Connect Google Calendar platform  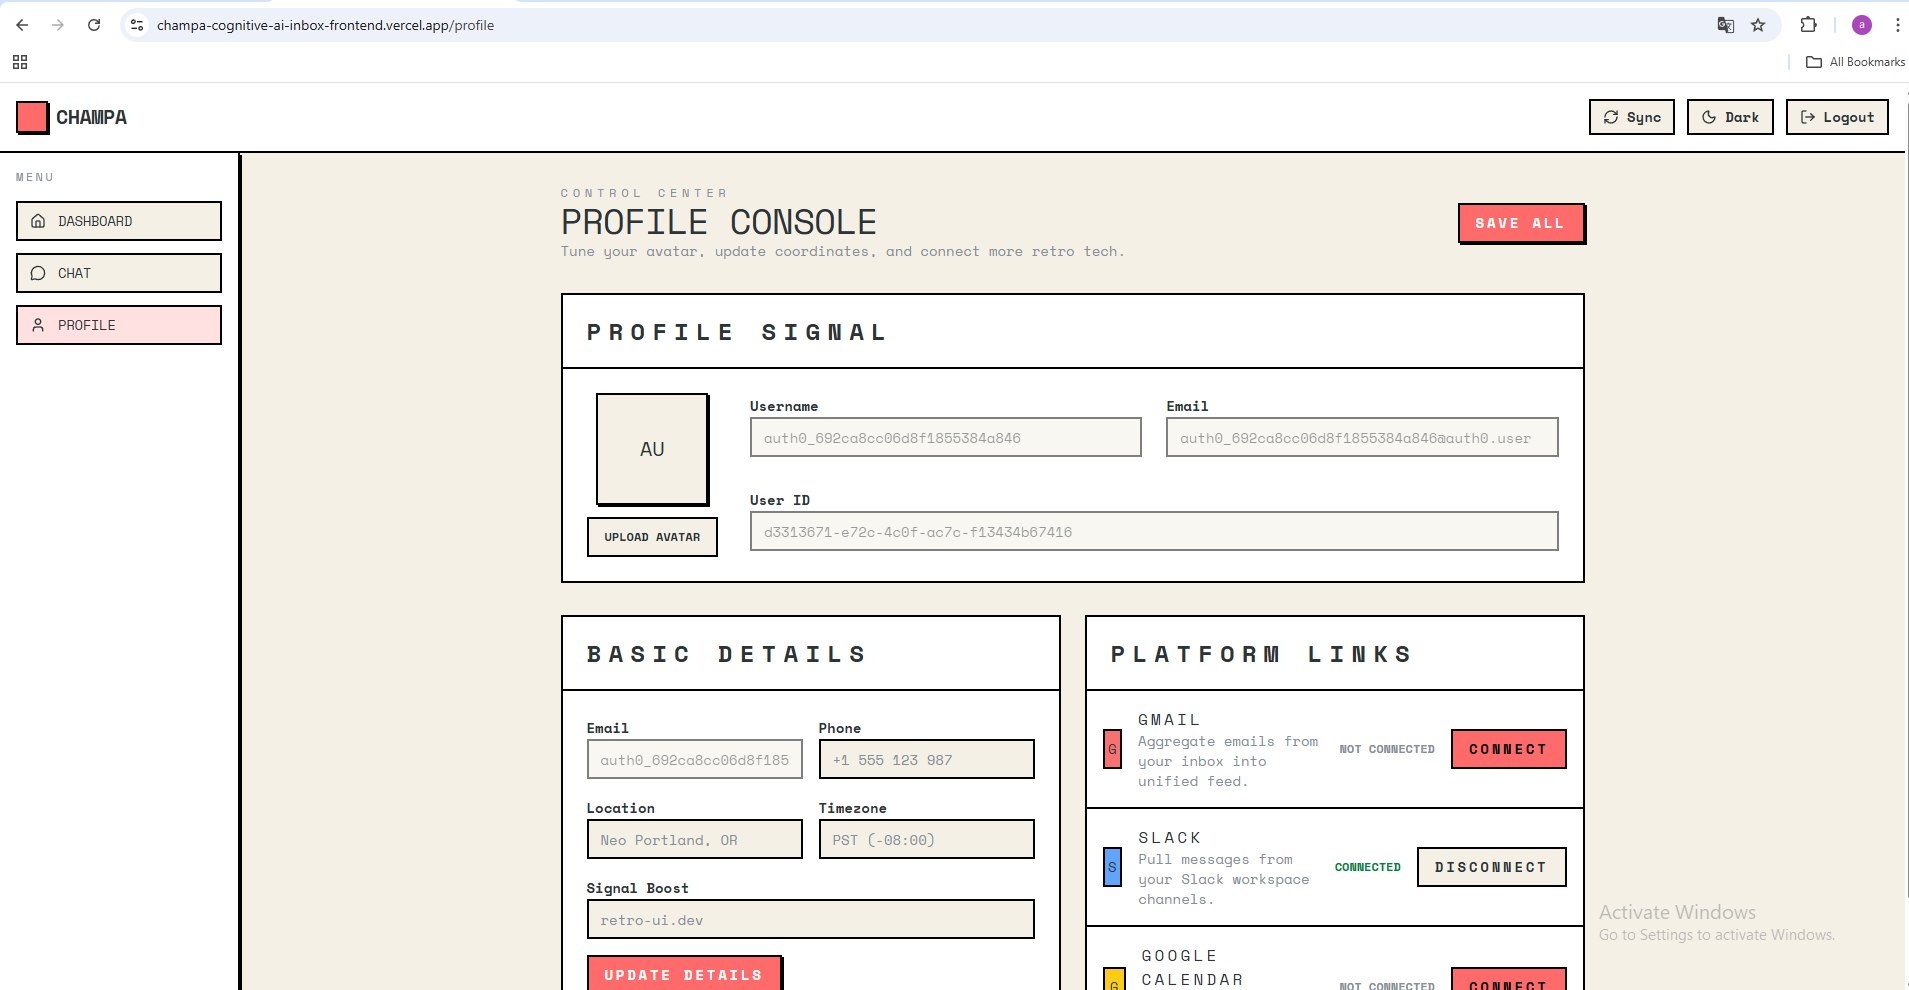[x=1508, y=980]
